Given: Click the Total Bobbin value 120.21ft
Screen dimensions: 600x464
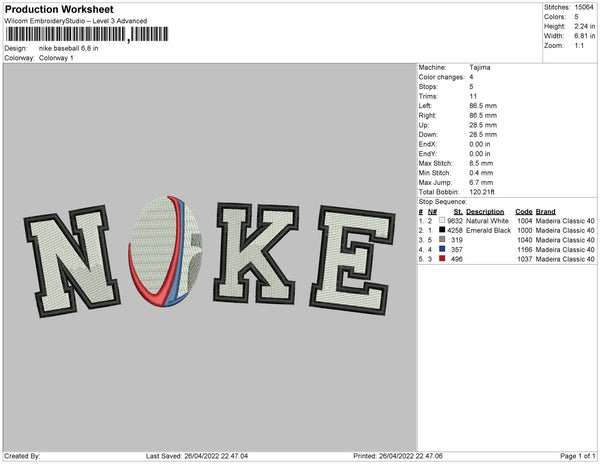Looking at the screenshot, I should 482,192.
